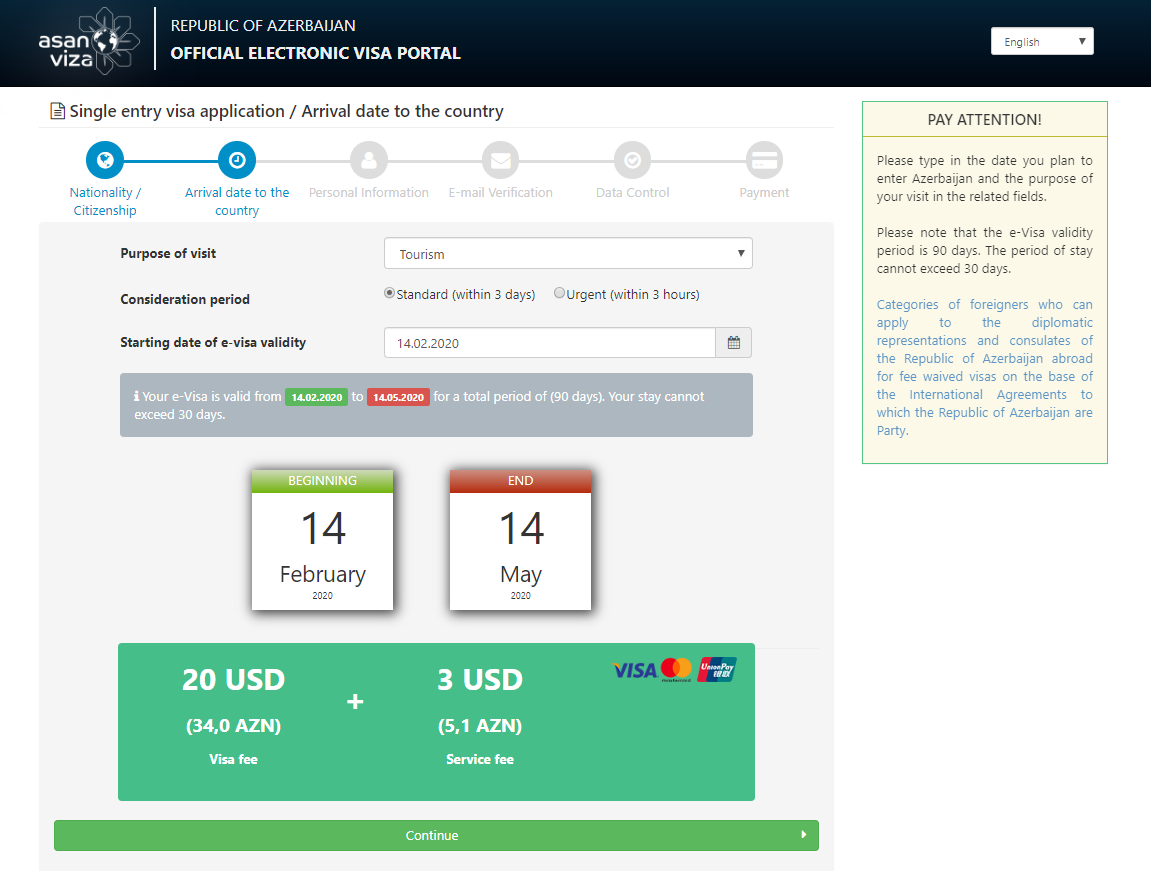Click the plus sign between fees
Viewport: 1151px width, 871px height.
(x=355, y=701)
